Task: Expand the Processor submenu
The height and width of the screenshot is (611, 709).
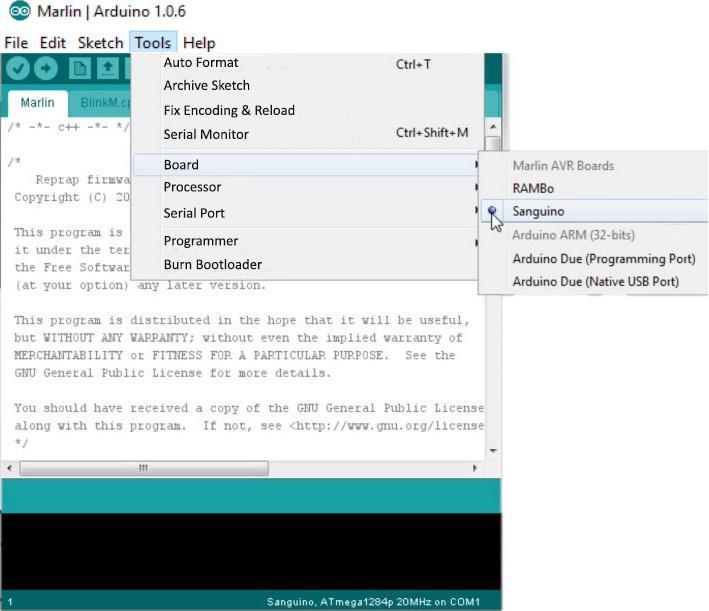Action: (192, 187)
